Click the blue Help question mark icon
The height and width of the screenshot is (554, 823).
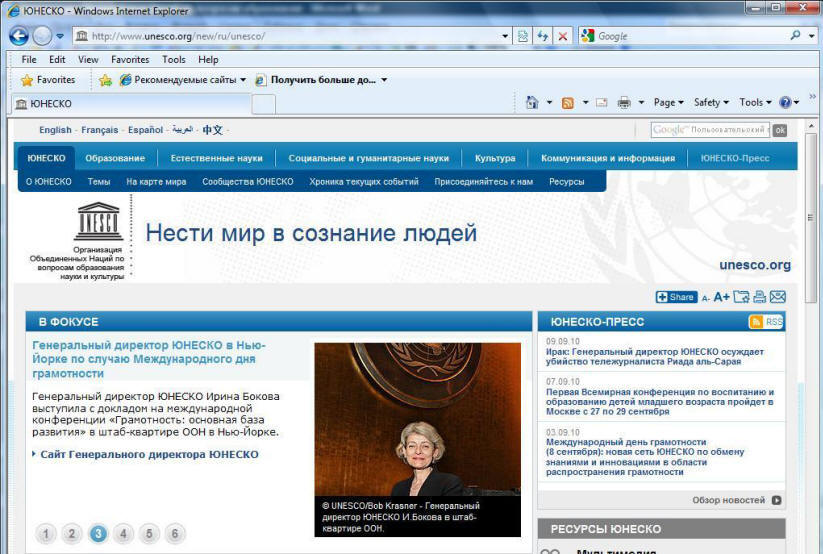tap(785, 102)
